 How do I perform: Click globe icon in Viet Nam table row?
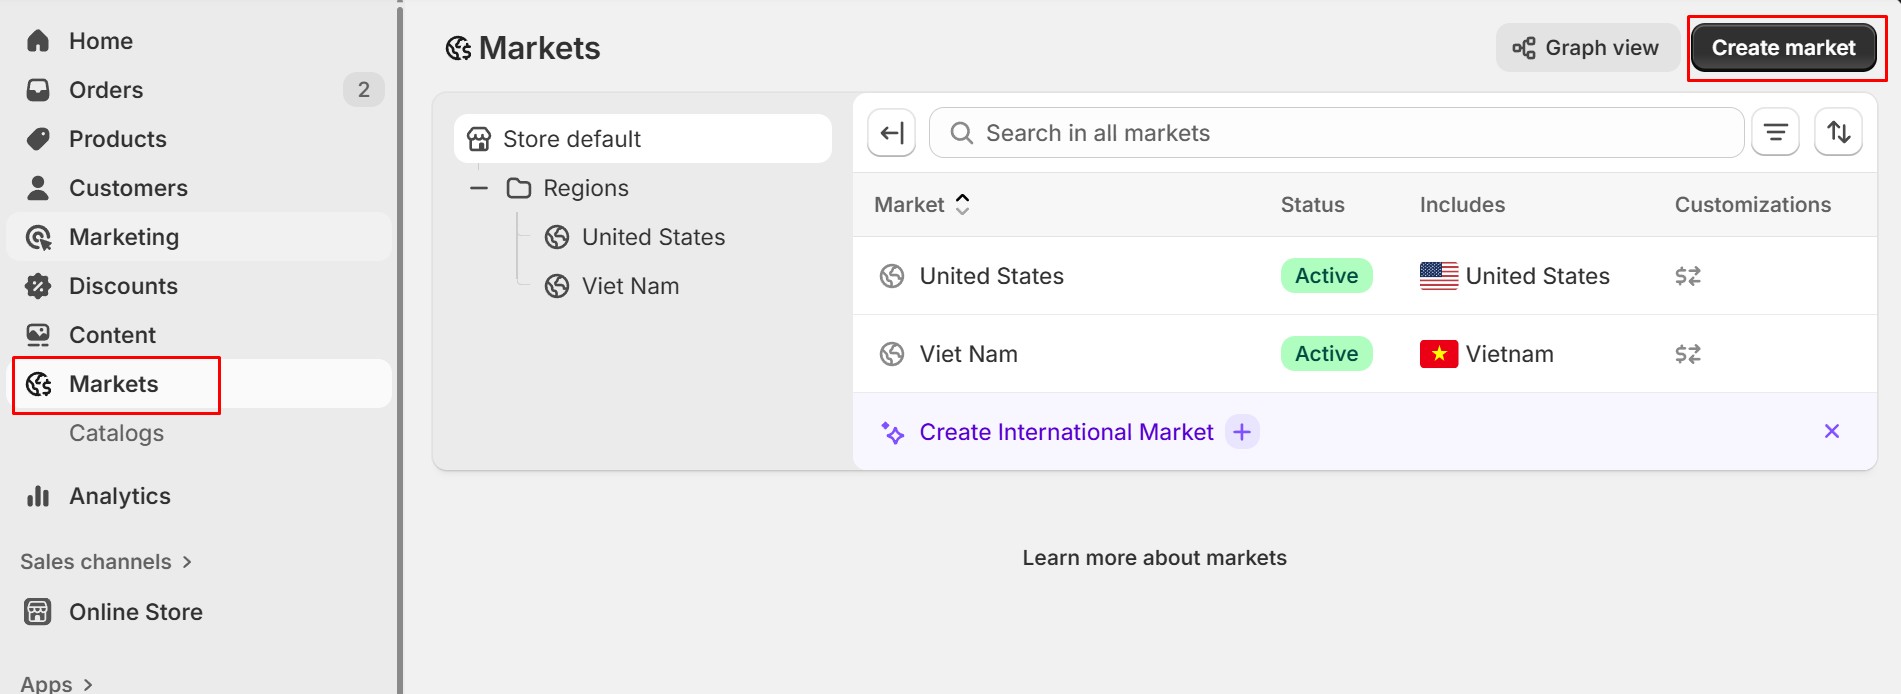pos(891,354)
